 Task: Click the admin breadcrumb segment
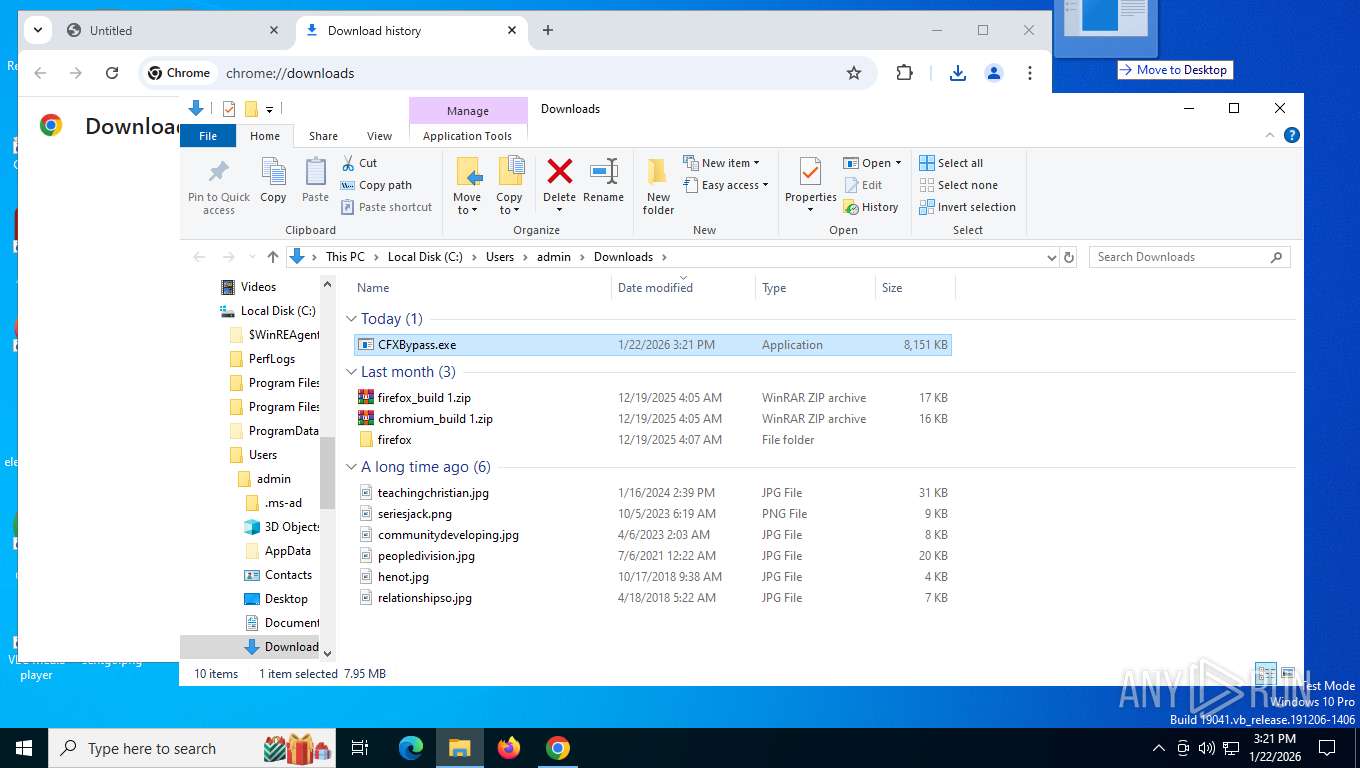point(554,257)
